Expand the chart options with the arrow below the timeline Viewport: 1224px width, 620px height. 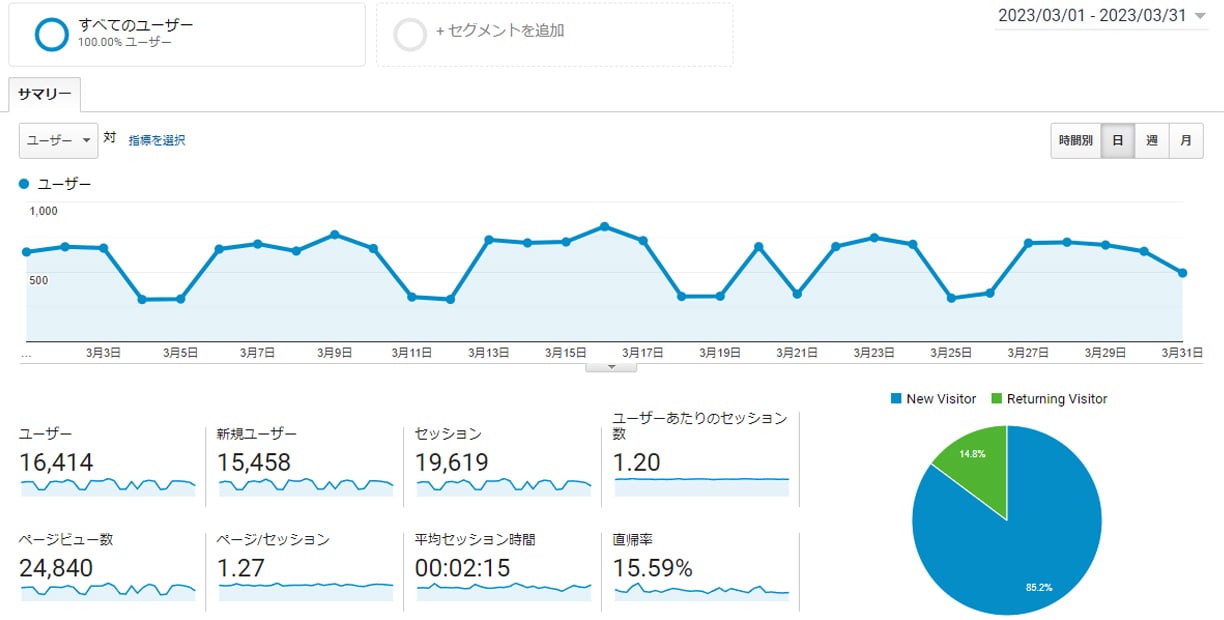coord(611,367)
